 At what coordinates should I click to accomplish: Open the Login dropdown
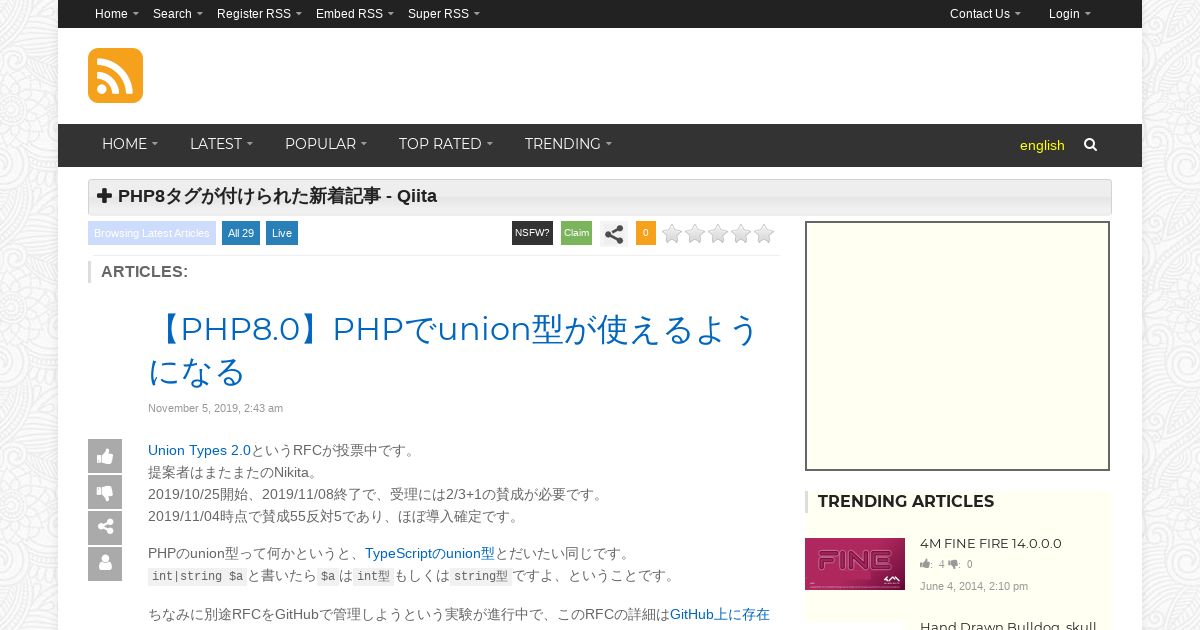pos(1070,14)
